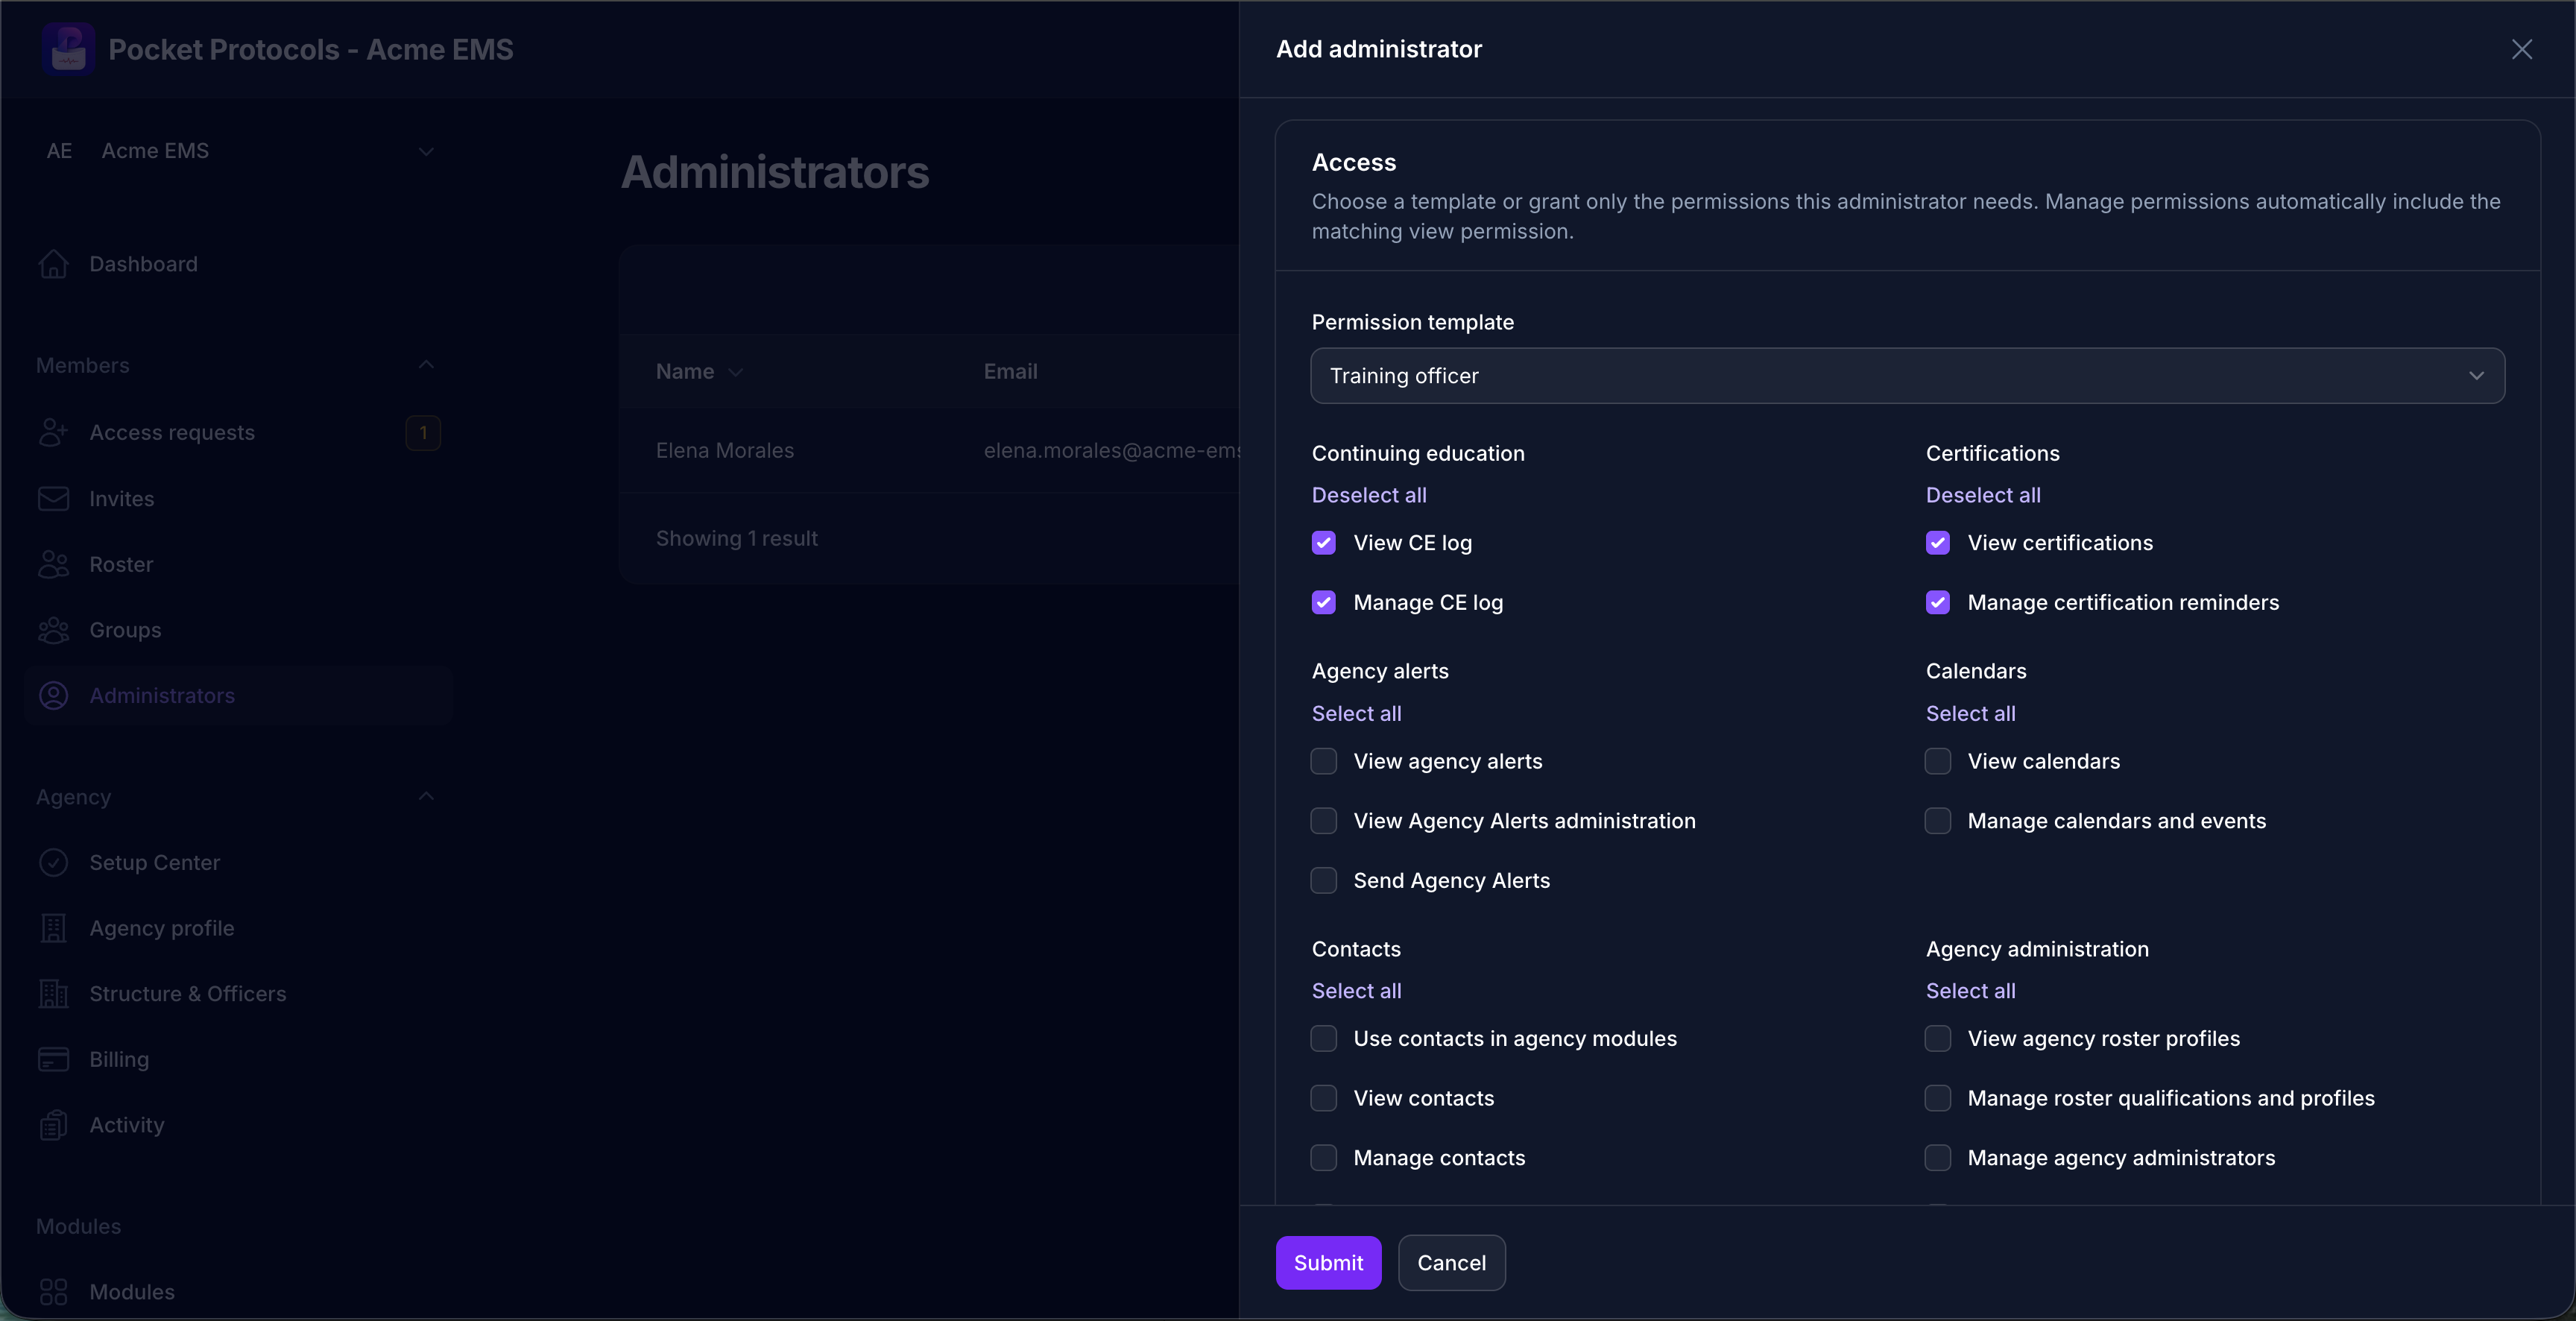
Task: Open the Invites page
Action: (239, 498)
